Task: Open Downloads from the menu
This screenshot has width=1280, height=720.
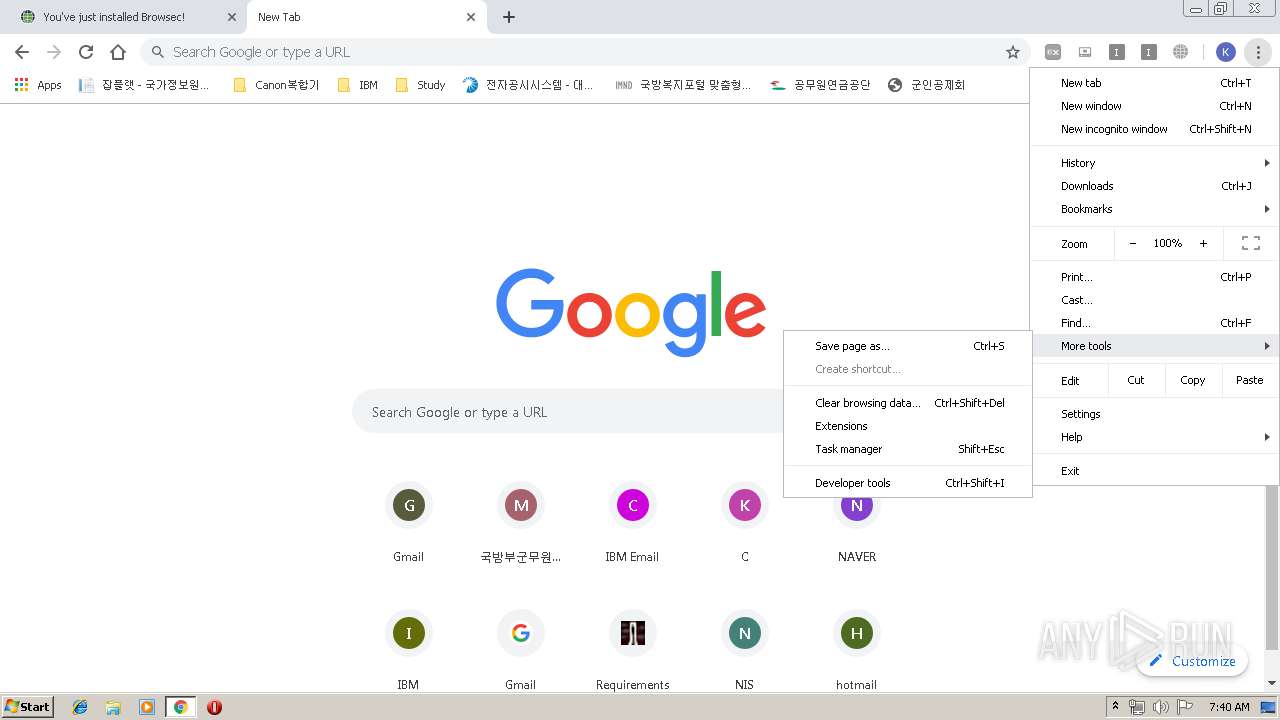Action: pyautogui.click(x=1155, y=186)
